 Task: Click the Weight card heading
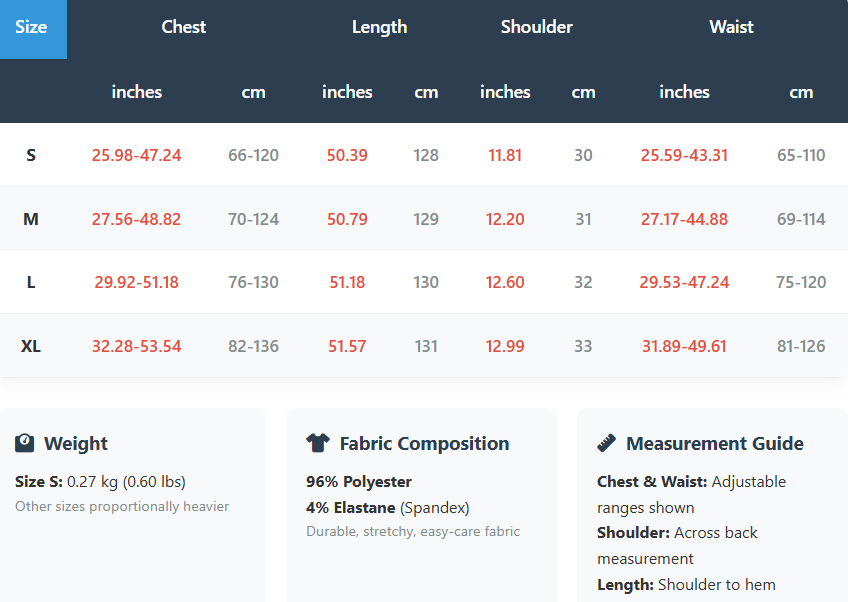tap(76, 443)
